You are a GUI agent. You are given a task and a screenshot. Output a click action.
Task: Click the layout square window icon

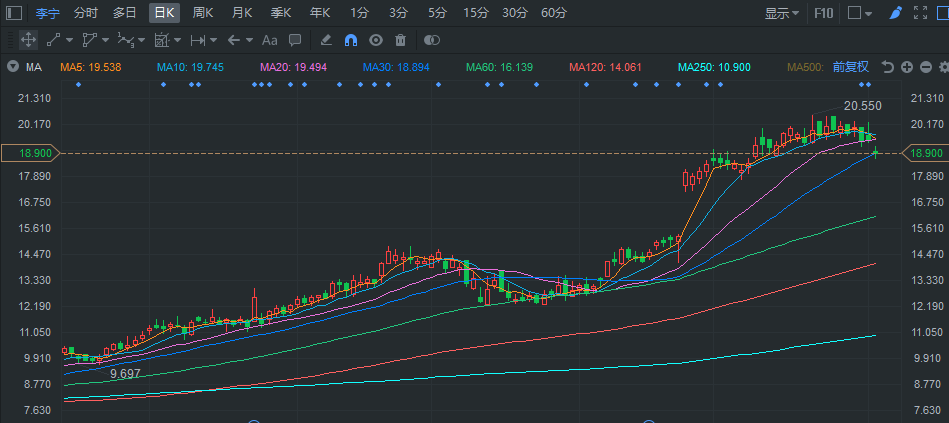point(854,13)
